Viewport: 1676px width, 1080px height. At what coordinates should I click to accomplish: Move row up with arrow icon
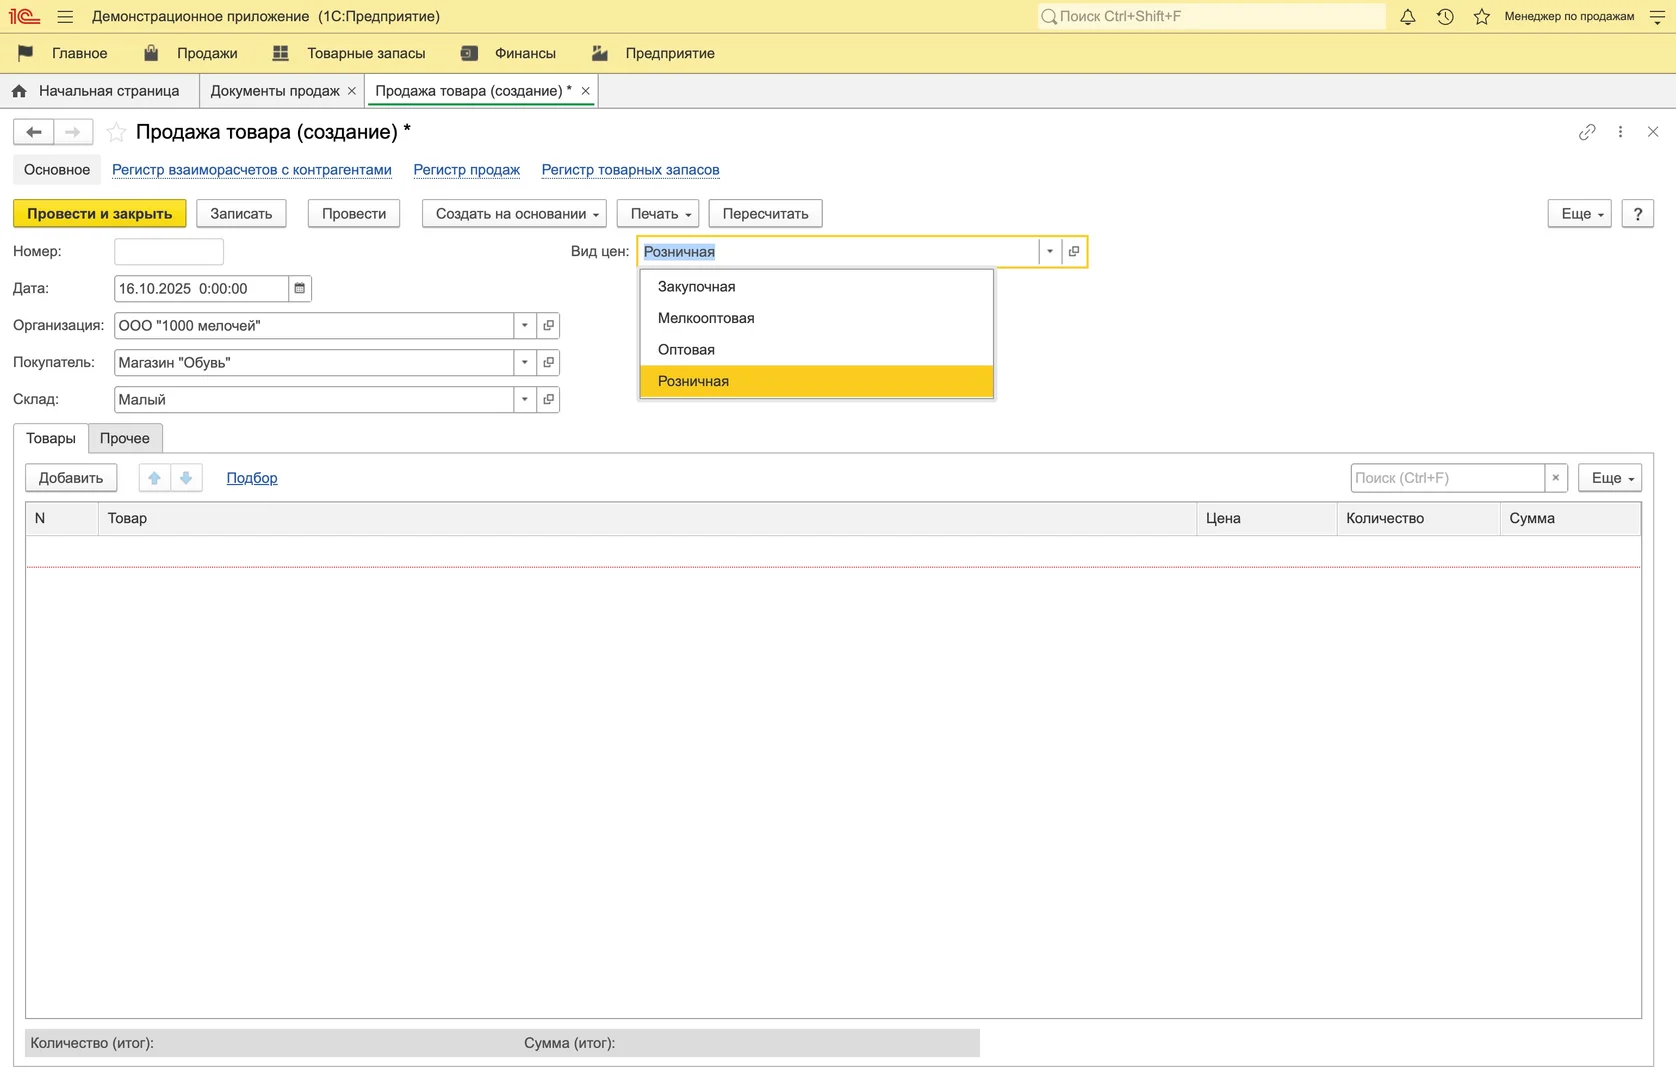[155, 478]
